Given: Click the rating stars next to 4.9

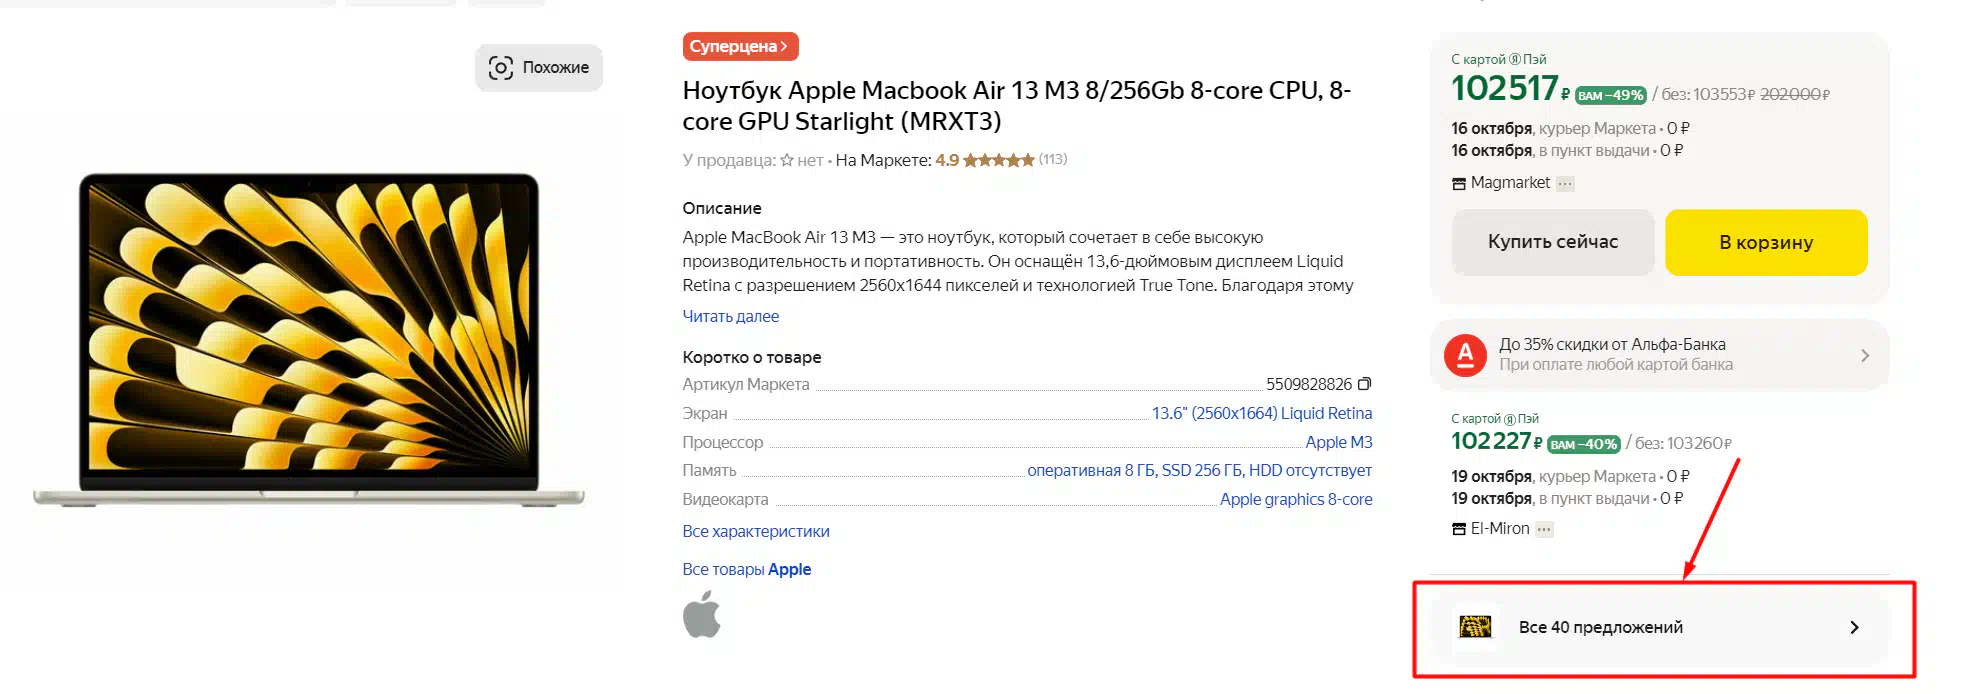Looking at the screenshot, I should tap(998, 160).
